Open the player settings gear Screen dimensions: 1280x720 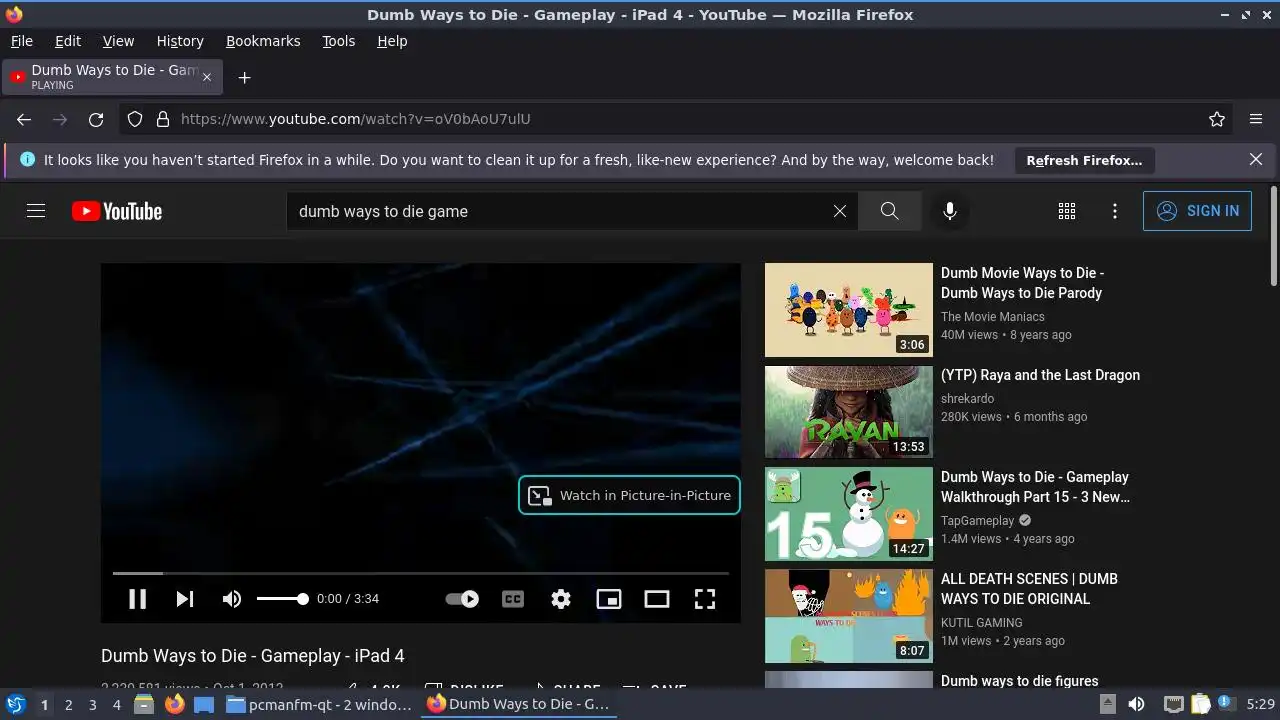coord(561,599)
